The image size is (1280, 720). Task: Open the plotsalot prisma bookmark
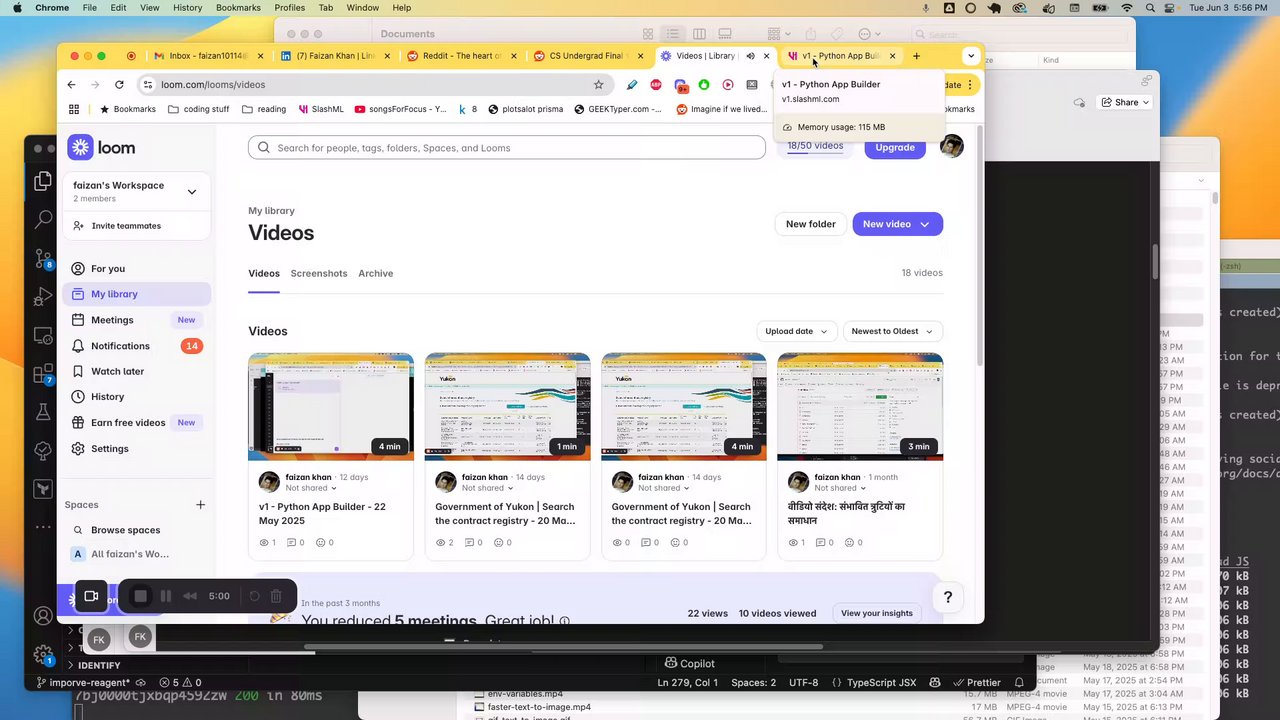525,109
